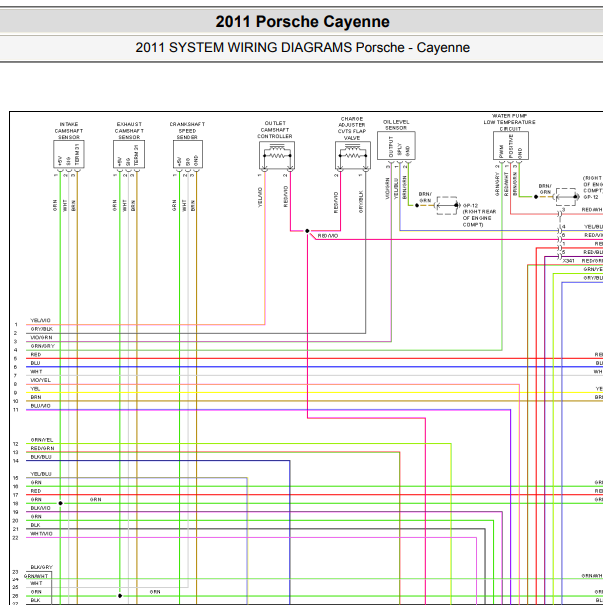The width and height of the screenshot is (603, 605).
Task: Select the outlet camshaft controller solenoid symbol
Action: (277, 155)
